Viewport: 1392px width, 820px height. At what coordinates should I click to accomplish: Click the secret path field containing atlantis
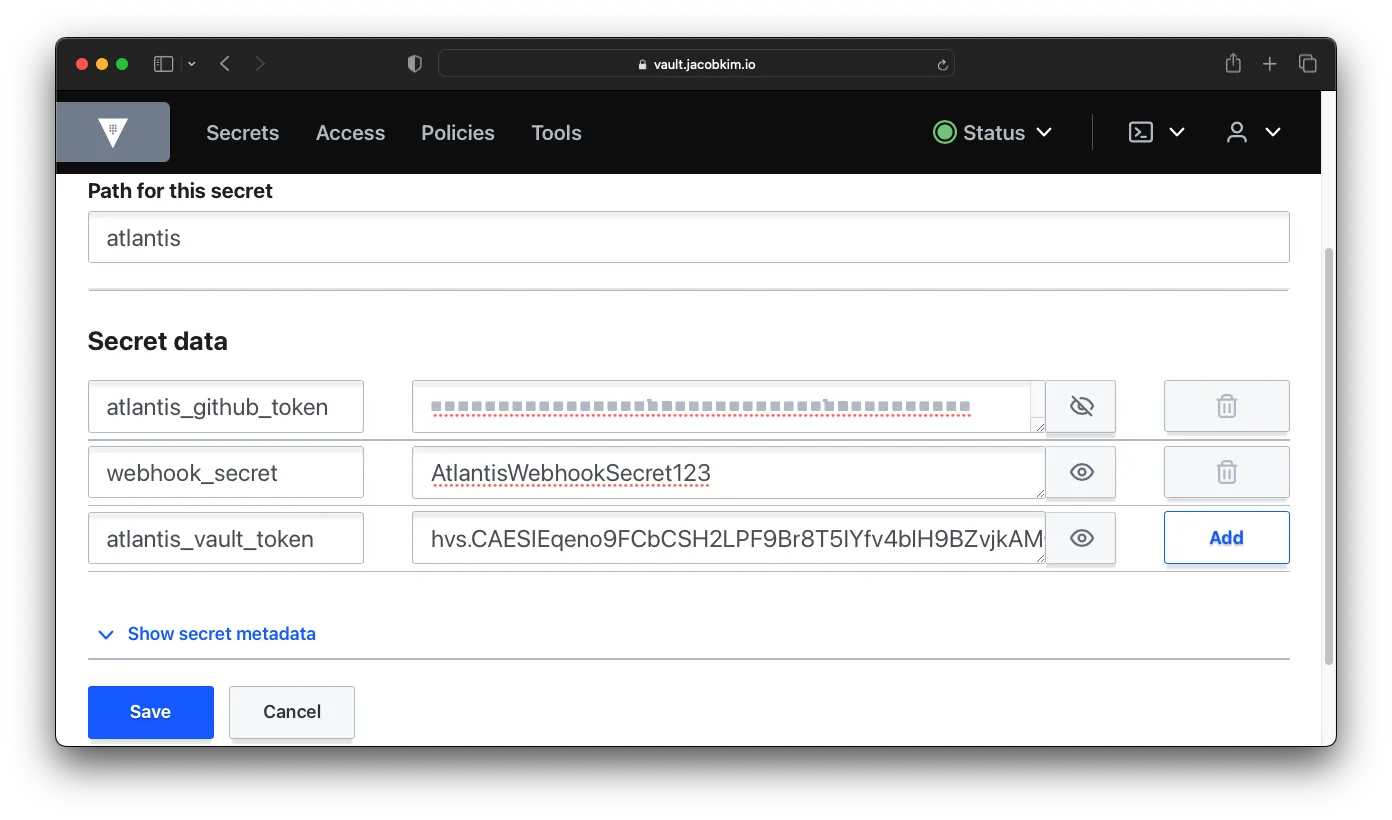tap(689, 237)
